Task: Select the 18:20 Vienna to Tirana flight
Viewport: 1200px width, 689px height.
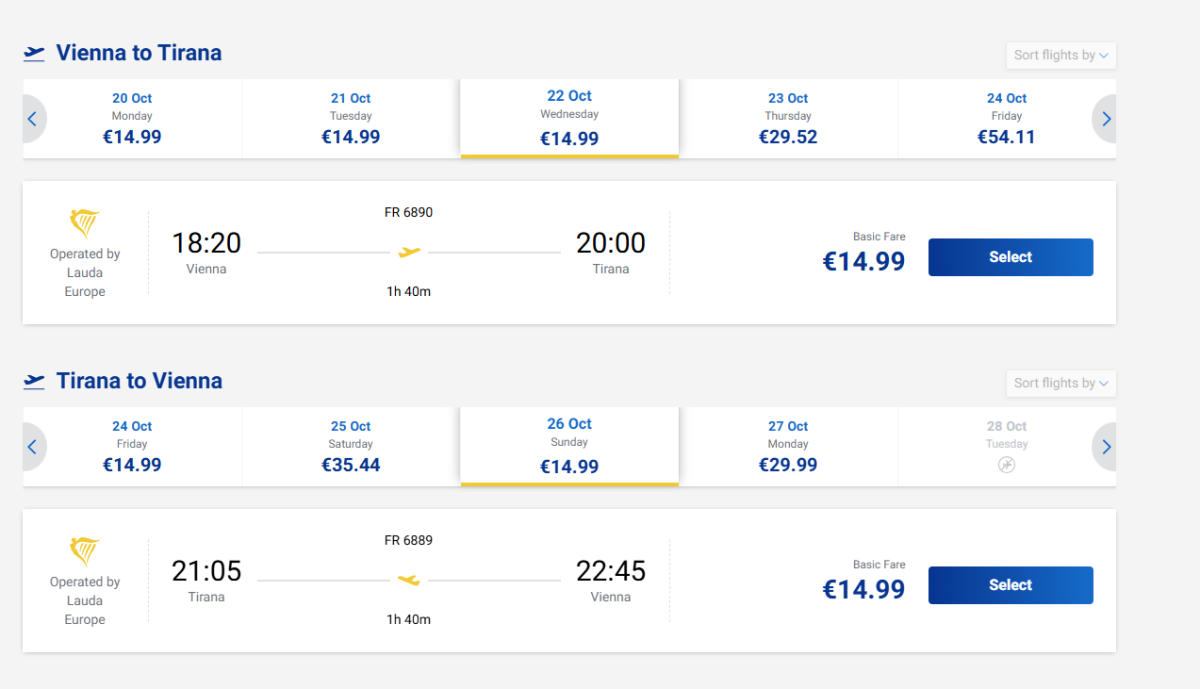Action: coord(1010,257)
